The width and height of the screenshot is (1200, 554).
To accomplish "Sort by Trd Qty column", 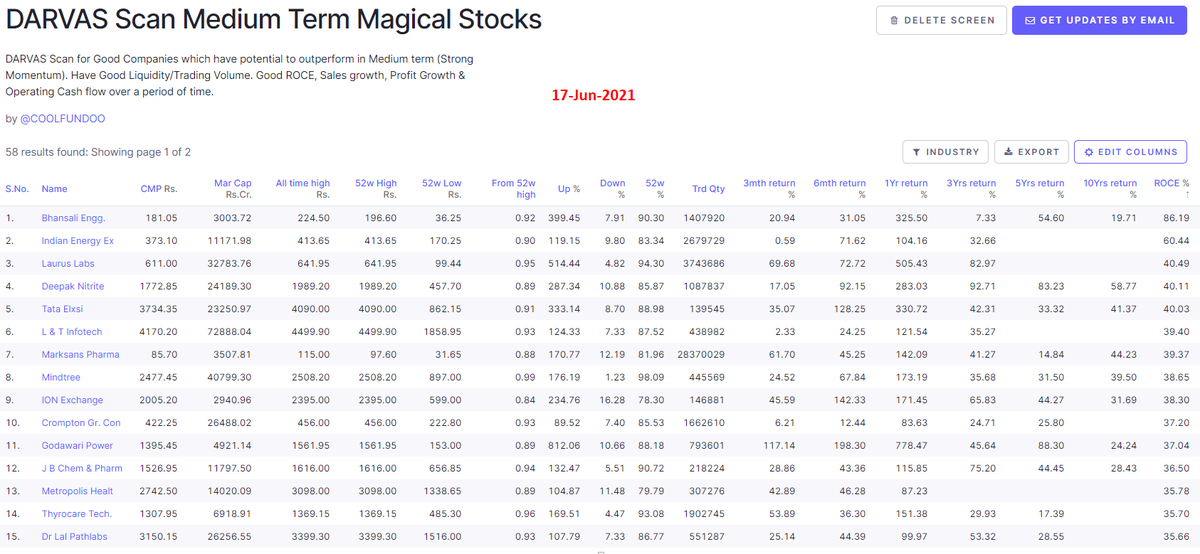I will click(x=708, y=189).
